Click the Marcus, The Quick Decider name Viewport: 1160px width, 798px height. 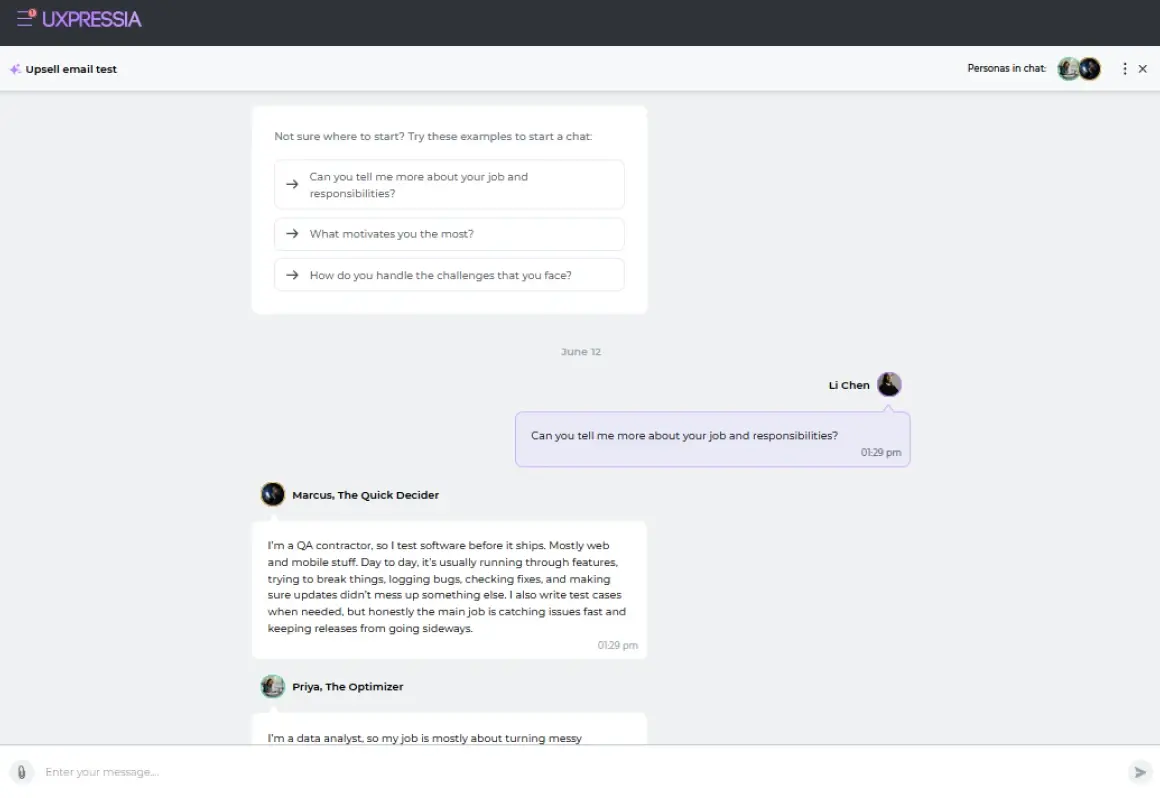point(365,495)
